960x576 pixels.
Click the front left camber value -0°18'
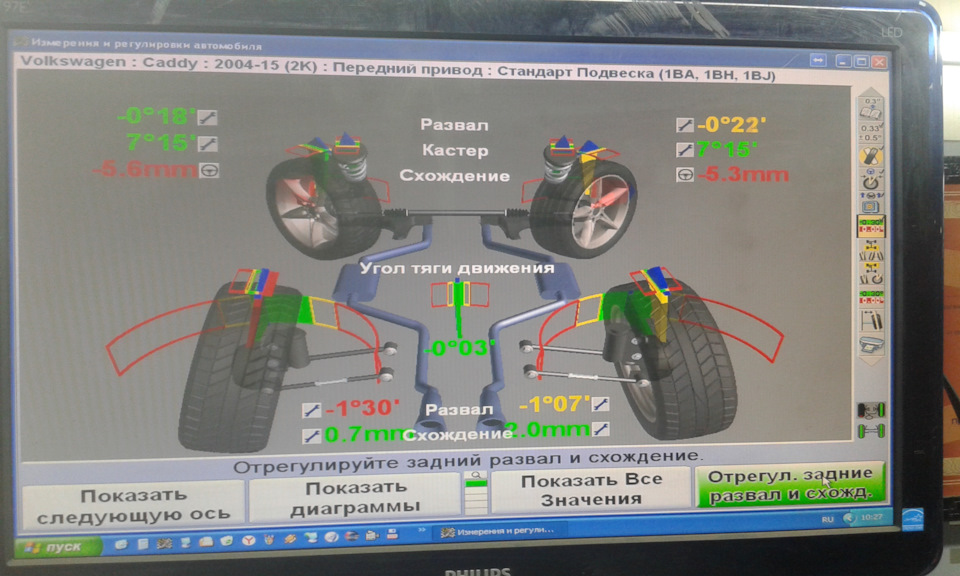pos(156,116)
